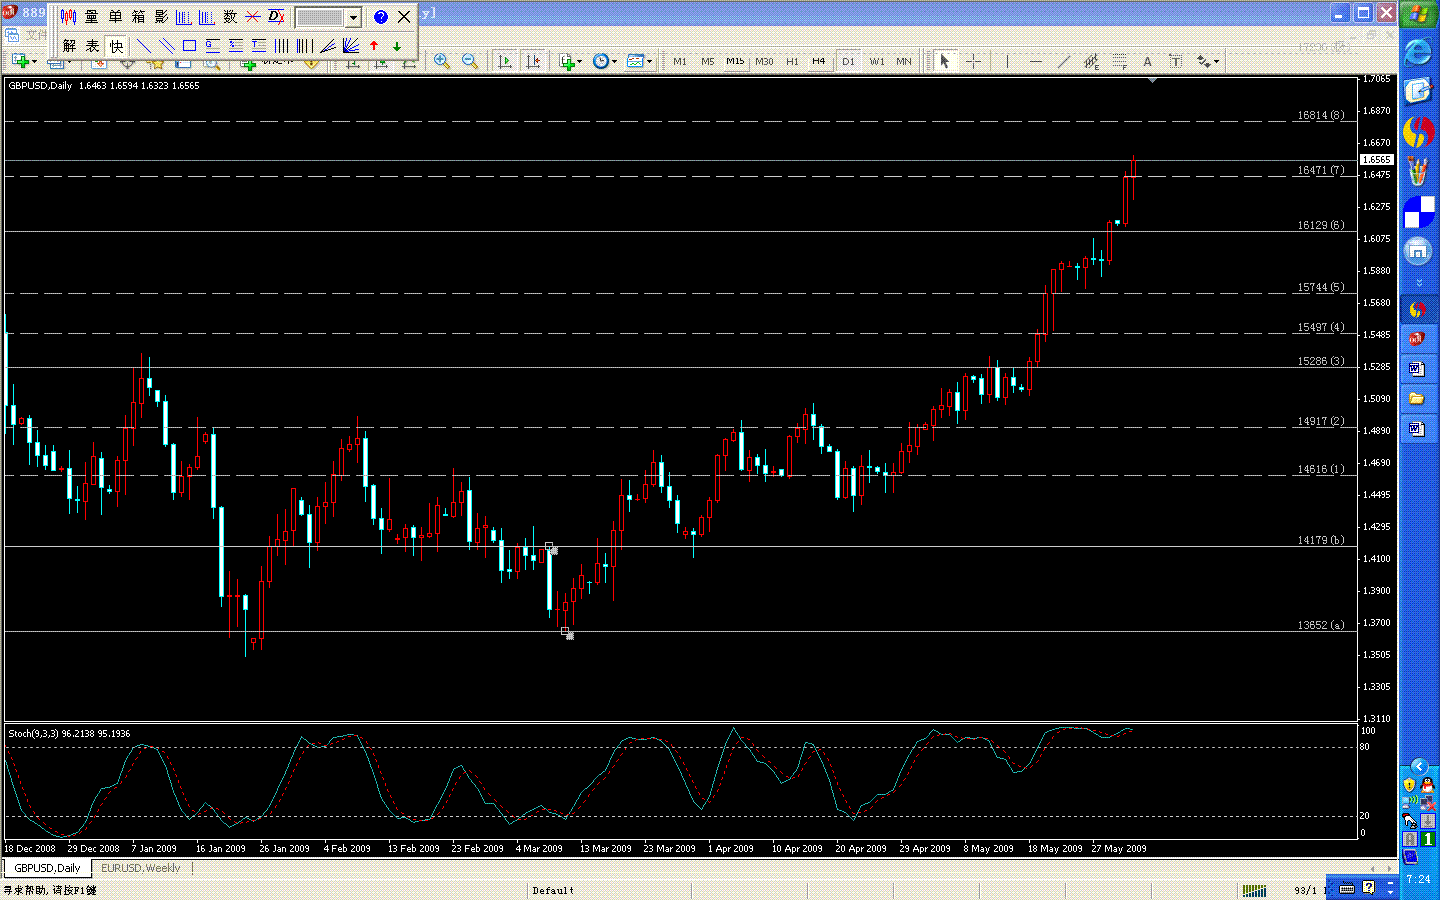1440x900 pixels.
Task: Switch to GBPUSD,Daily chart tab
Action: 47,868
